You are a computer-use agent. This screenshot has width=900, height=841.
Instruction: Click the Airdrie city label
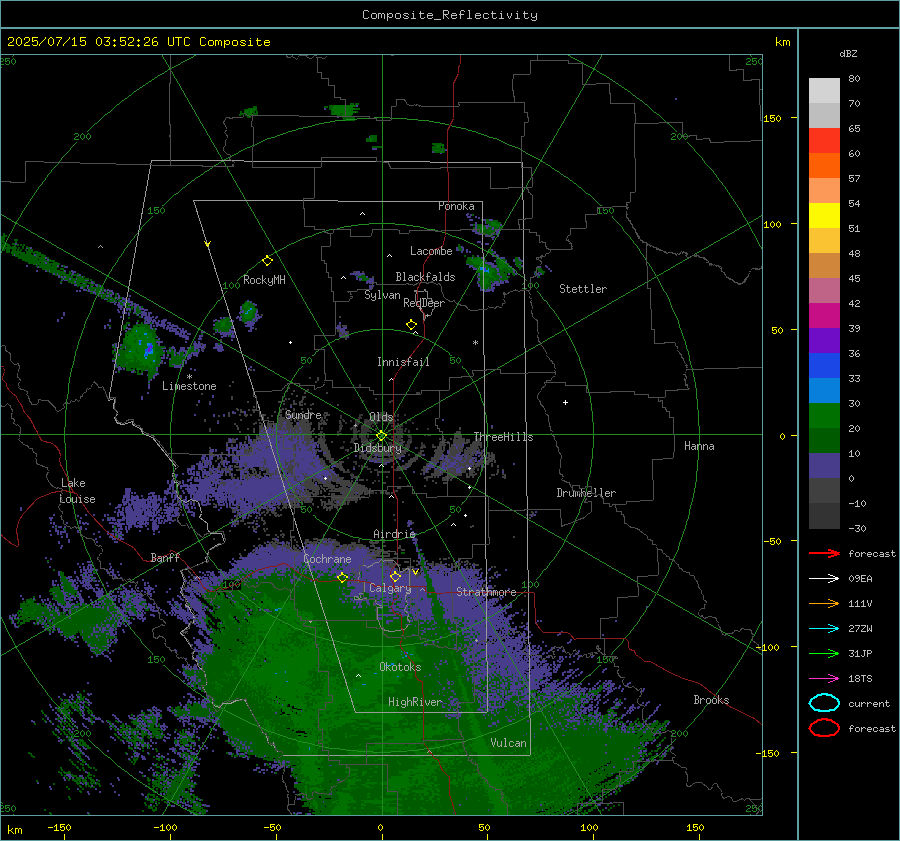(x=394, y=534)
